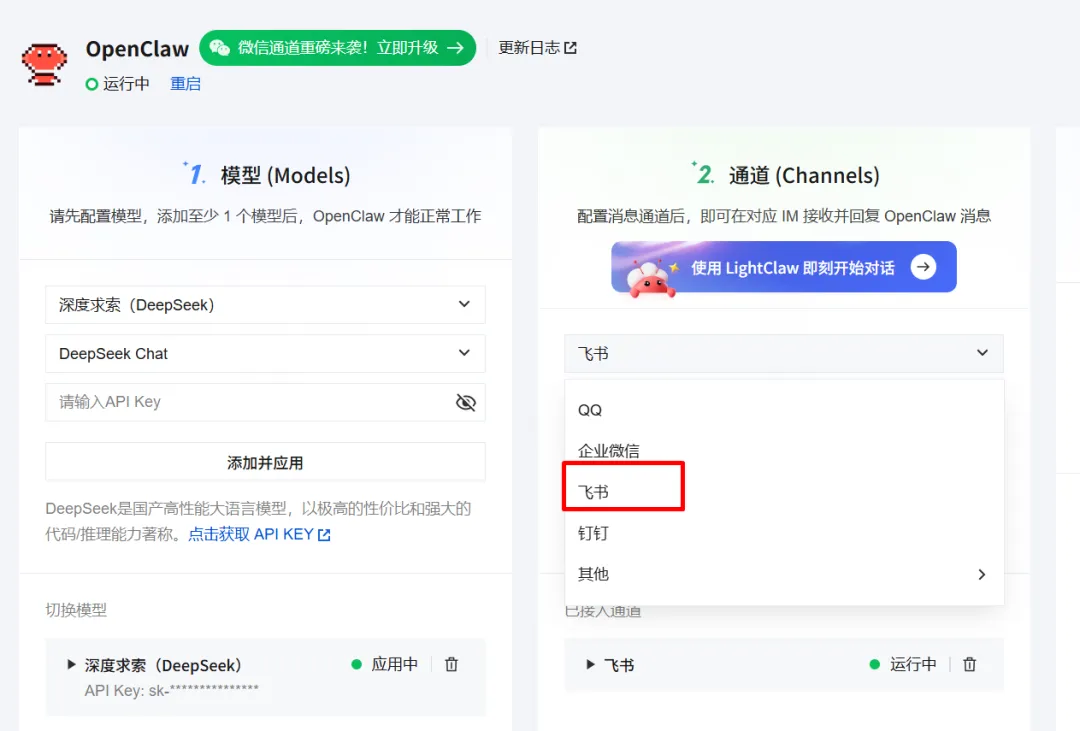The width and height of the screenshot is (1080, 731).
Task: Click the 通道 (Channels) heading
Action: pos(804,176)
